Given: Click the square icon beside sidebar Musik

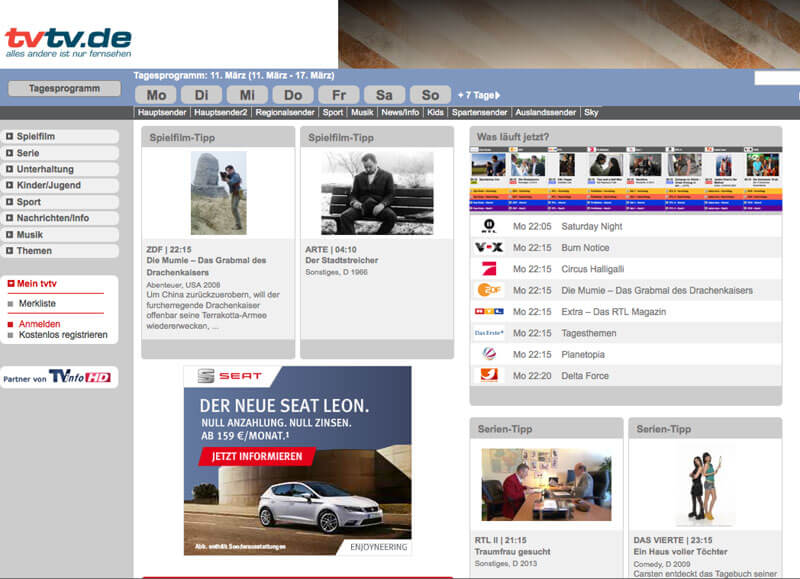Looking at the screenshot, I should tap(9, 234).
